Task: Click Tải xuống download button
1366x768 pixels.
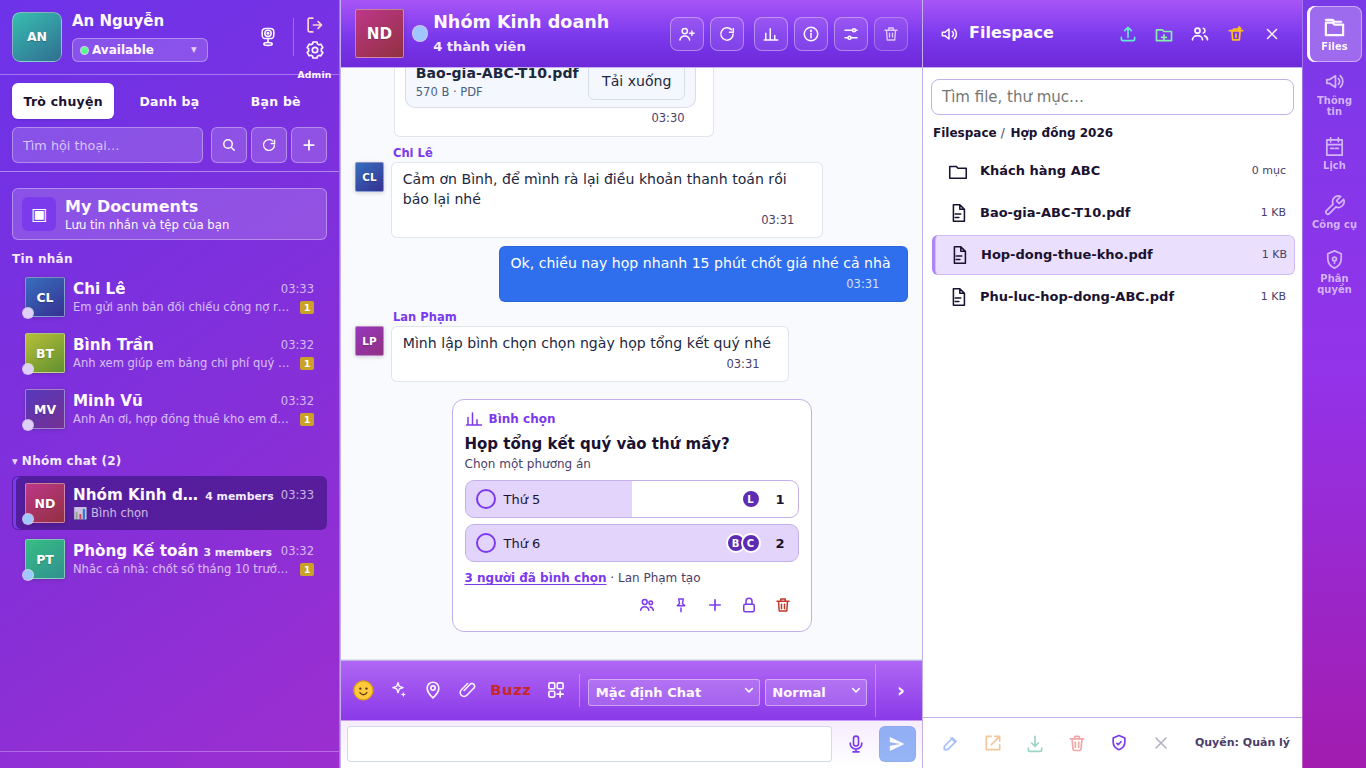Action: point(636,81)
